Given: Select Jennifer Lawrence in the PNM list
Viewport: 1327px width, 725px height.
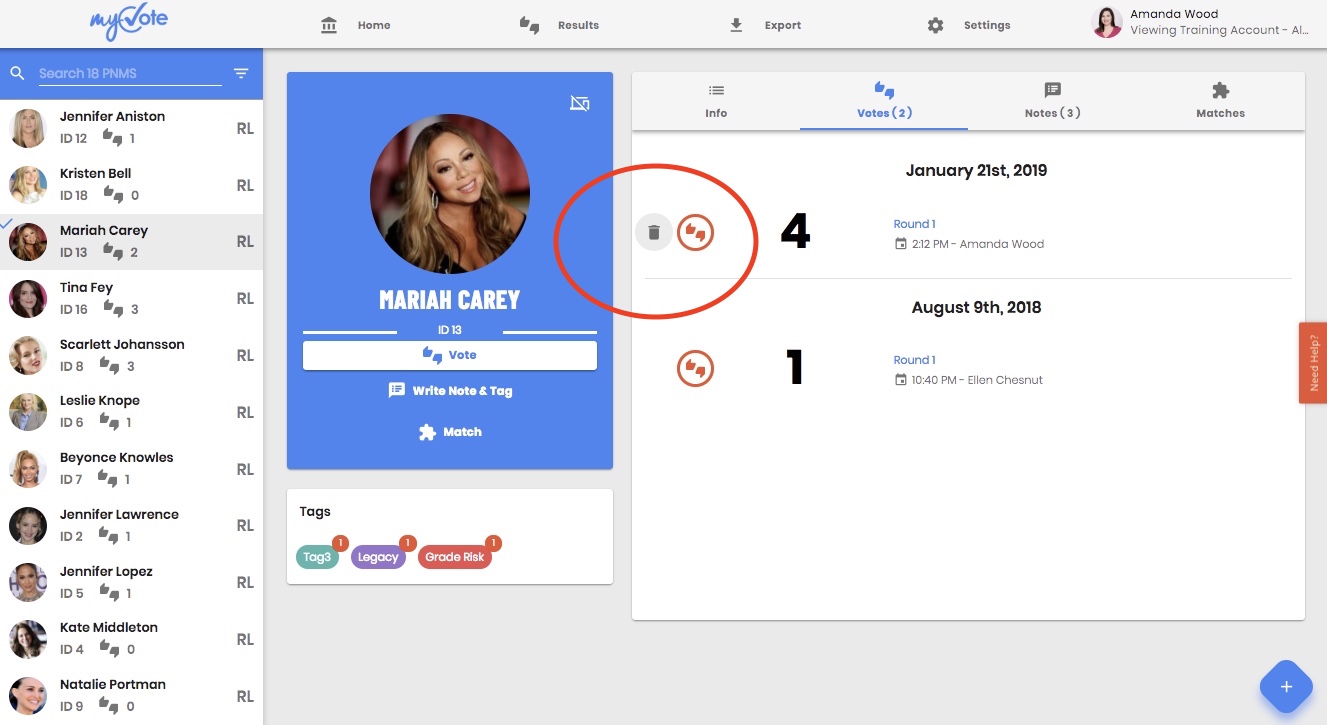Looking at the screenshot, I should point(131,525).
